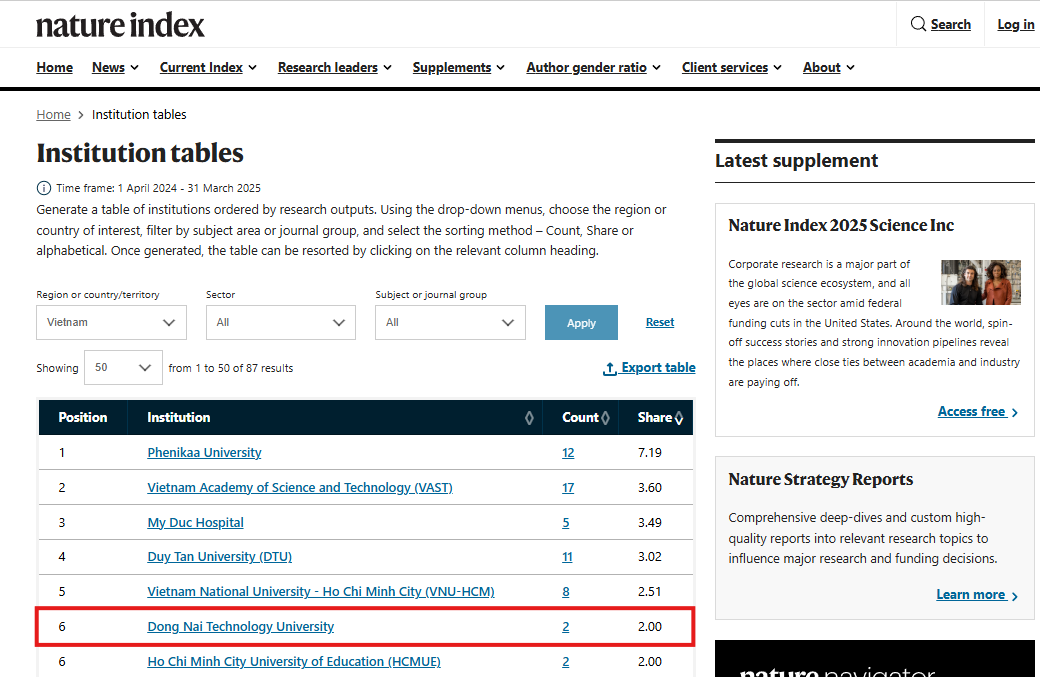Click Share value 3.49
Viewport: 1040px width, 677px height.
pyautogui.click(x=650, y=523)
